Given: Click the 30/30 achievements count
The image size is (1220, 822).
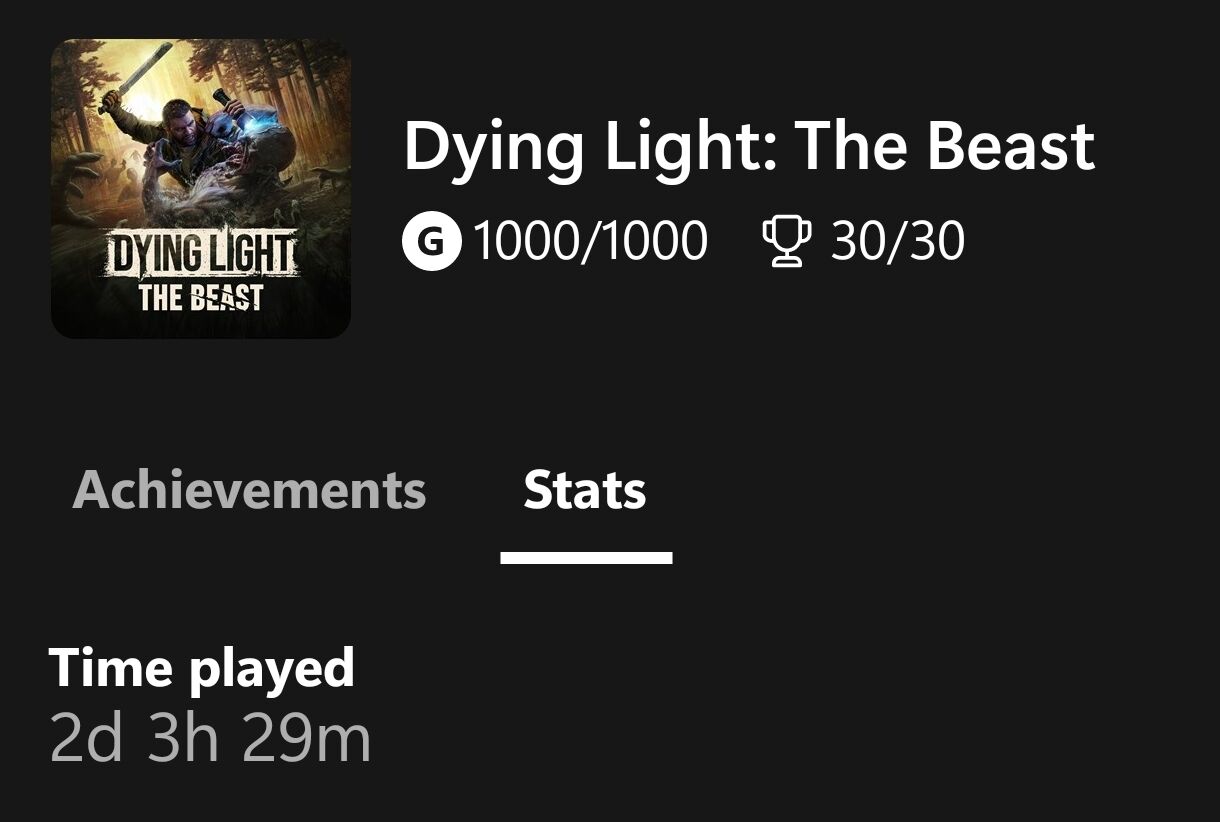Looking at the screenshot, I should coord(897,242).
